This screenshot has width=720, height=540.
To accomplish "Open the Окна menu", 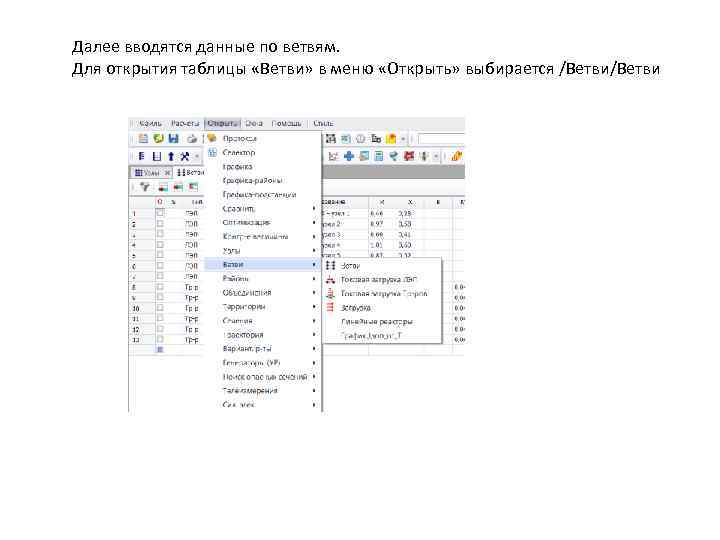I will (x=254, y=124).
